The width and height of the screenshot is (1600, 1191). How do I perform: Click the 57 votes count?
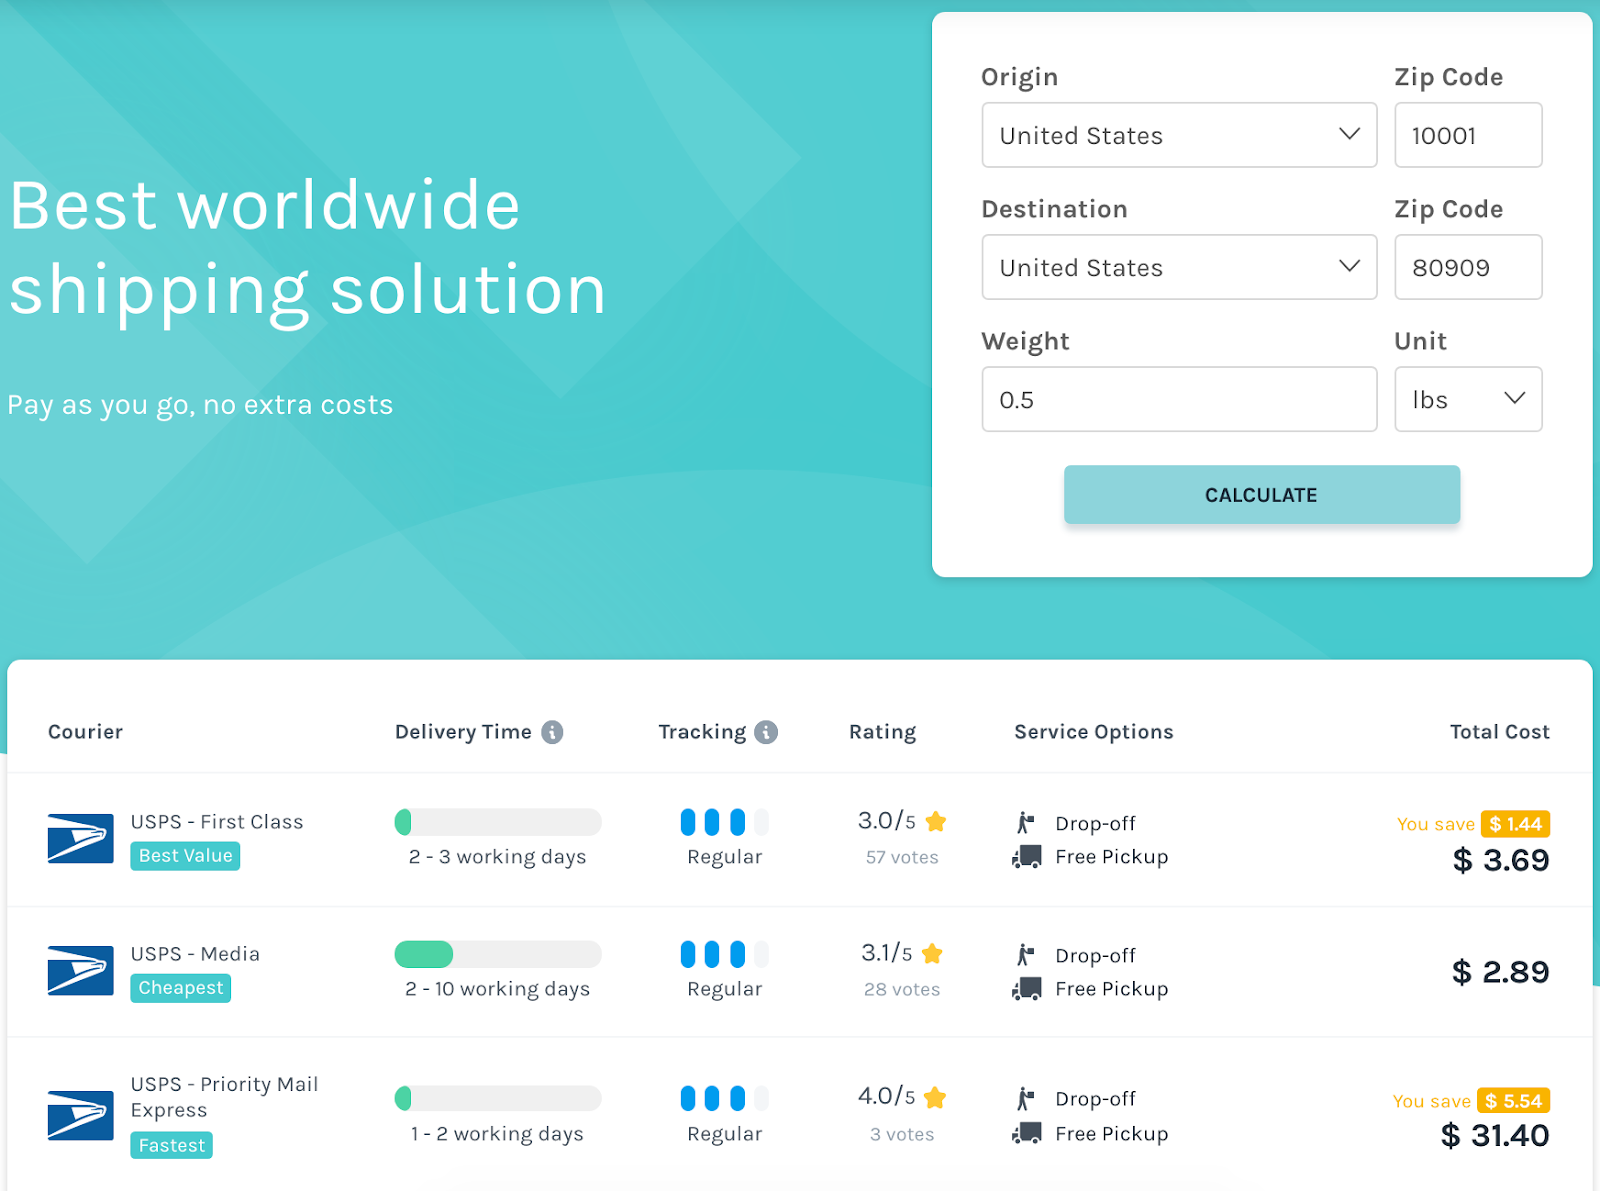902,857
